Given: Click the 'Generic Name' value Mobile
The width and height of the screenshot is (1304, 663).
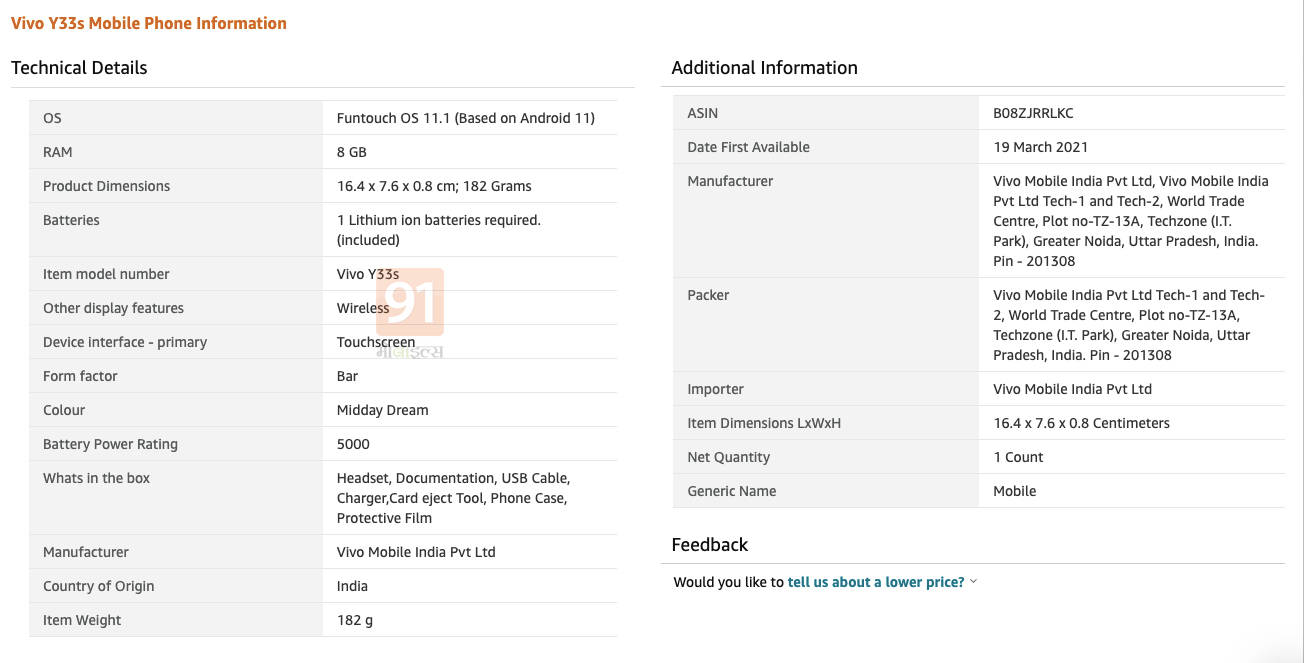Looking at the screenshot, I should (1014, 491).
